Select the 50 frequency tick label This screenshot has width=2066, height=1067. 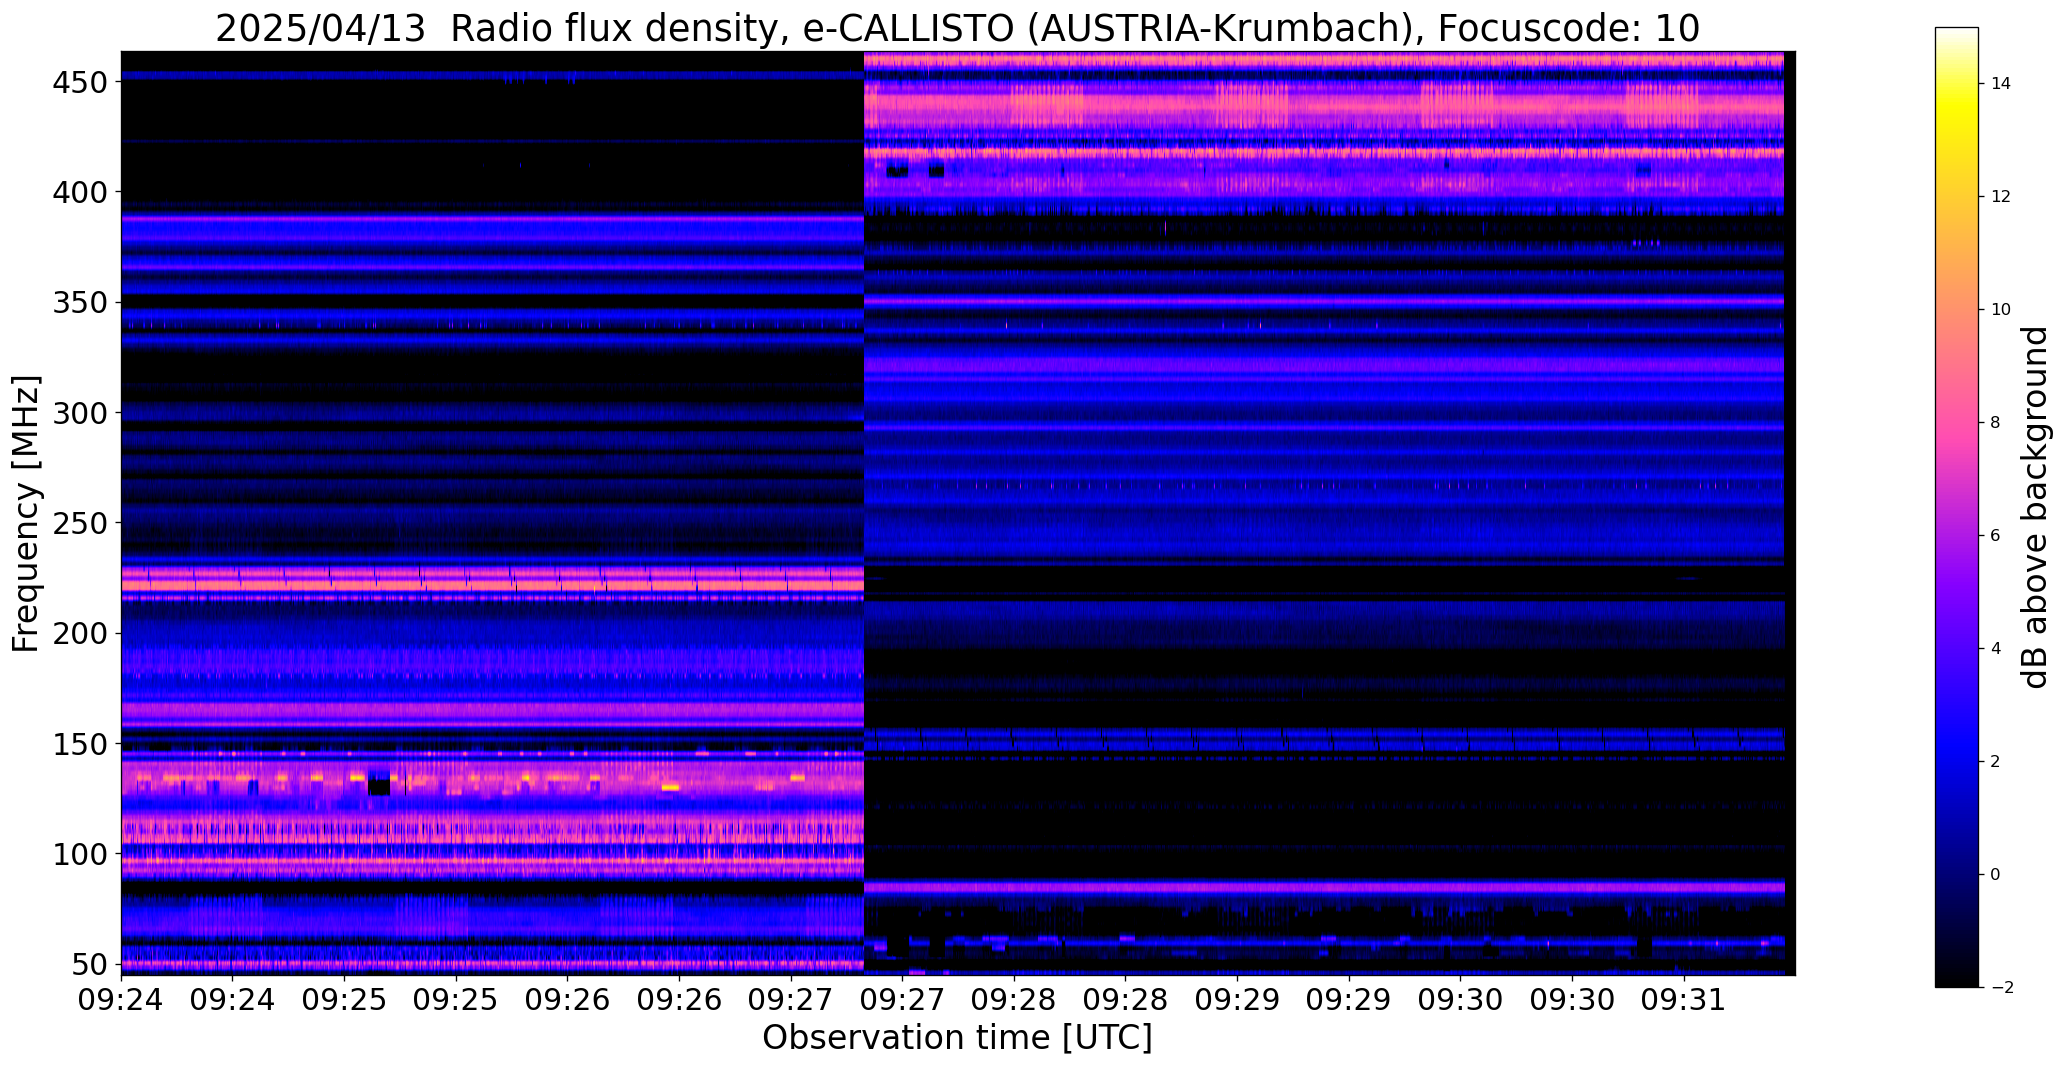89,965
